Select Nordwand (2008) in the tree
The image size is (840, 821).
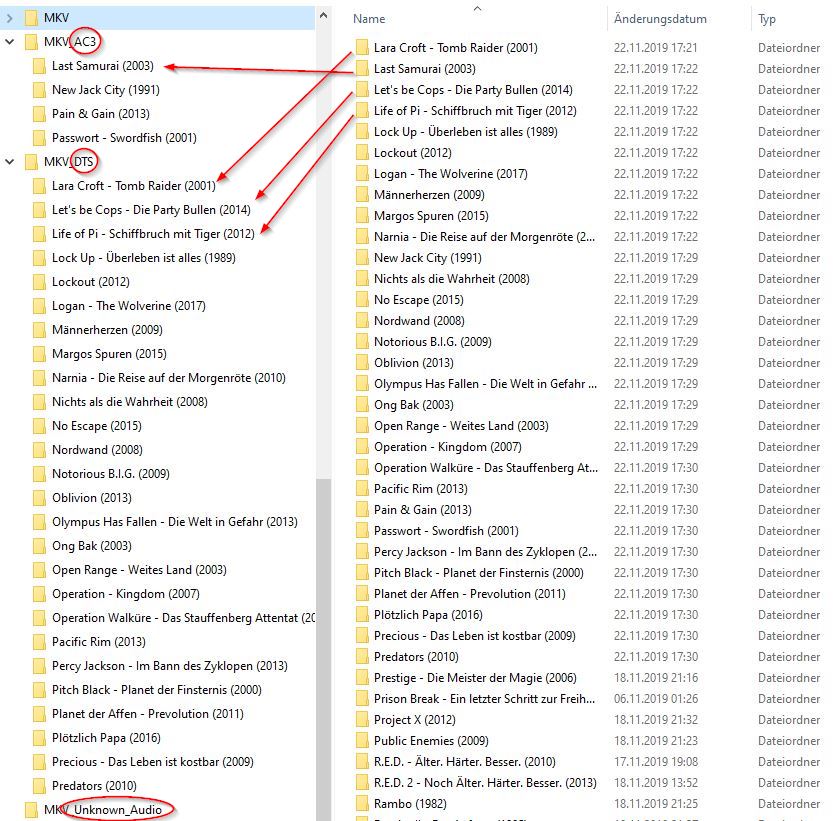coord(97,450)
